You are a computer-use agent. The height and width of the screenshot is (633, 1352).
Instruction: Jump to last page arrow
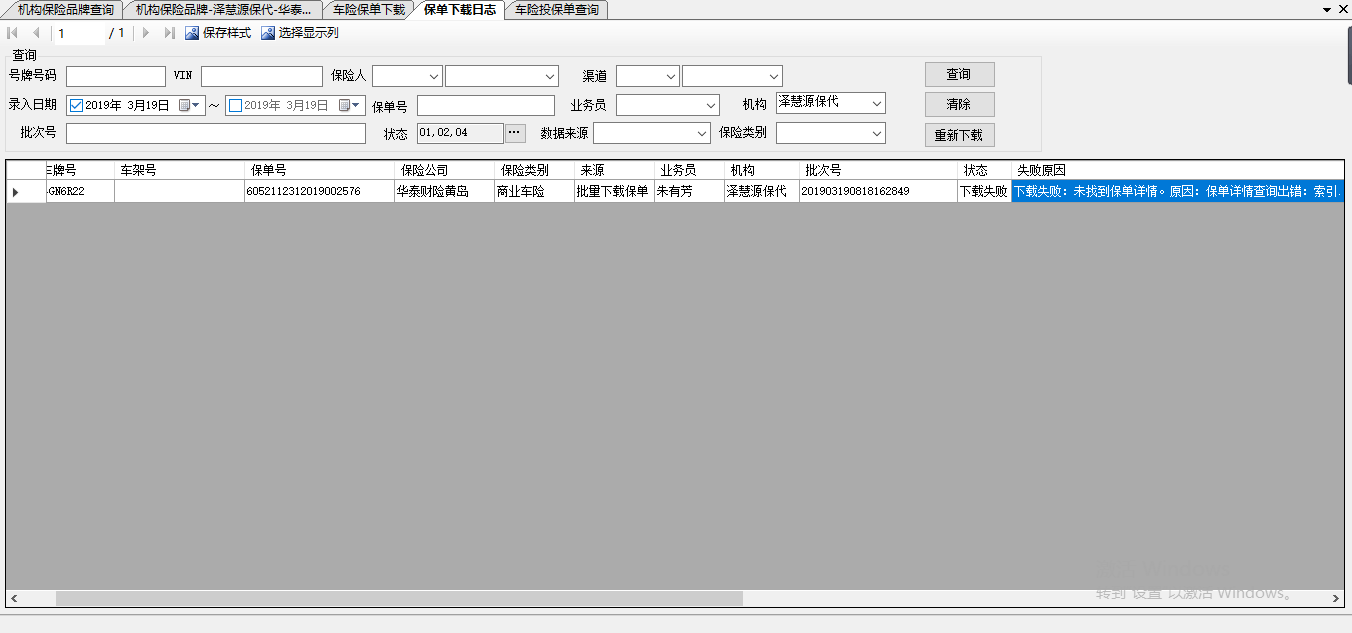coord(169,33)
